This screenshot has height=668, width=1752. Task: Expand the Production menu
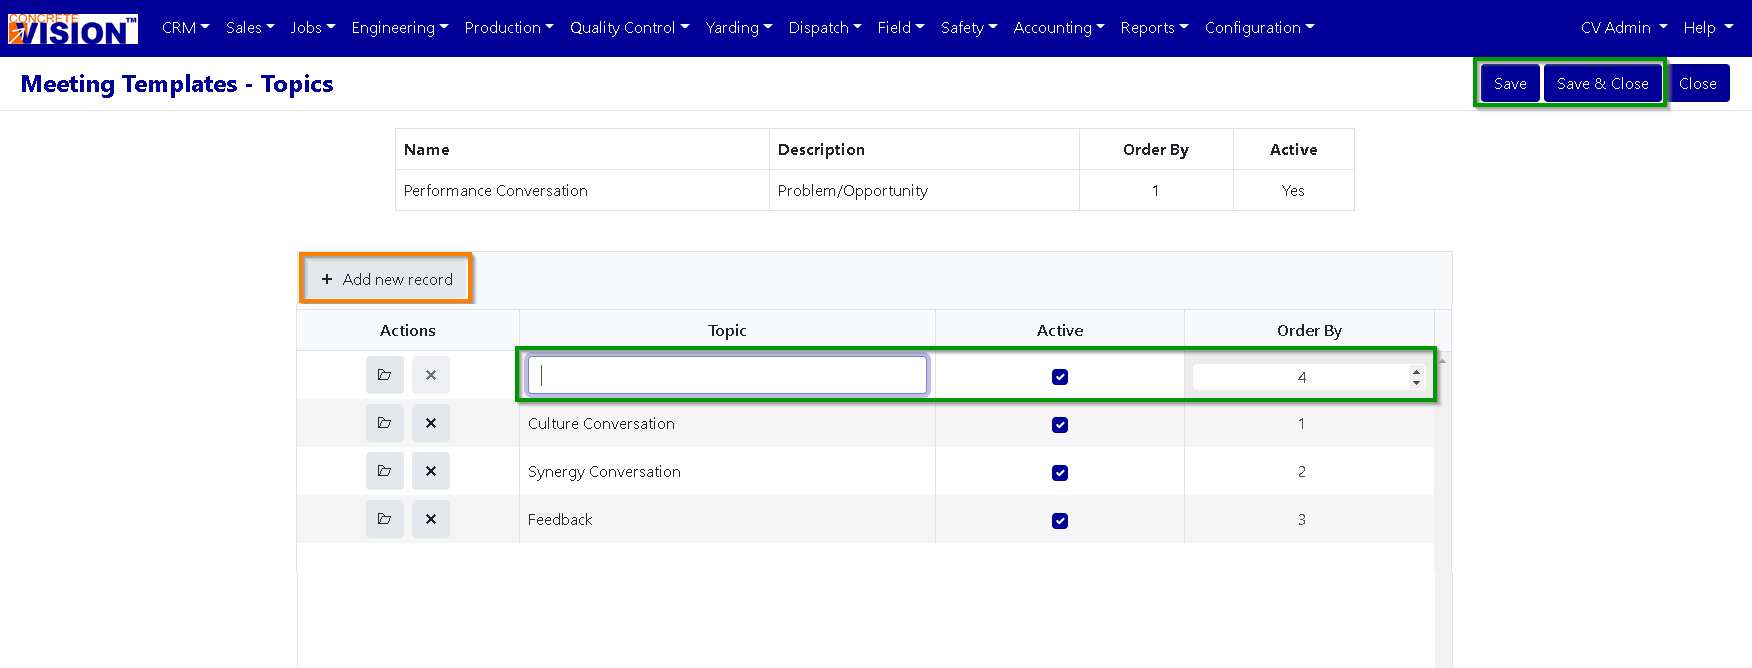[509, 28]
